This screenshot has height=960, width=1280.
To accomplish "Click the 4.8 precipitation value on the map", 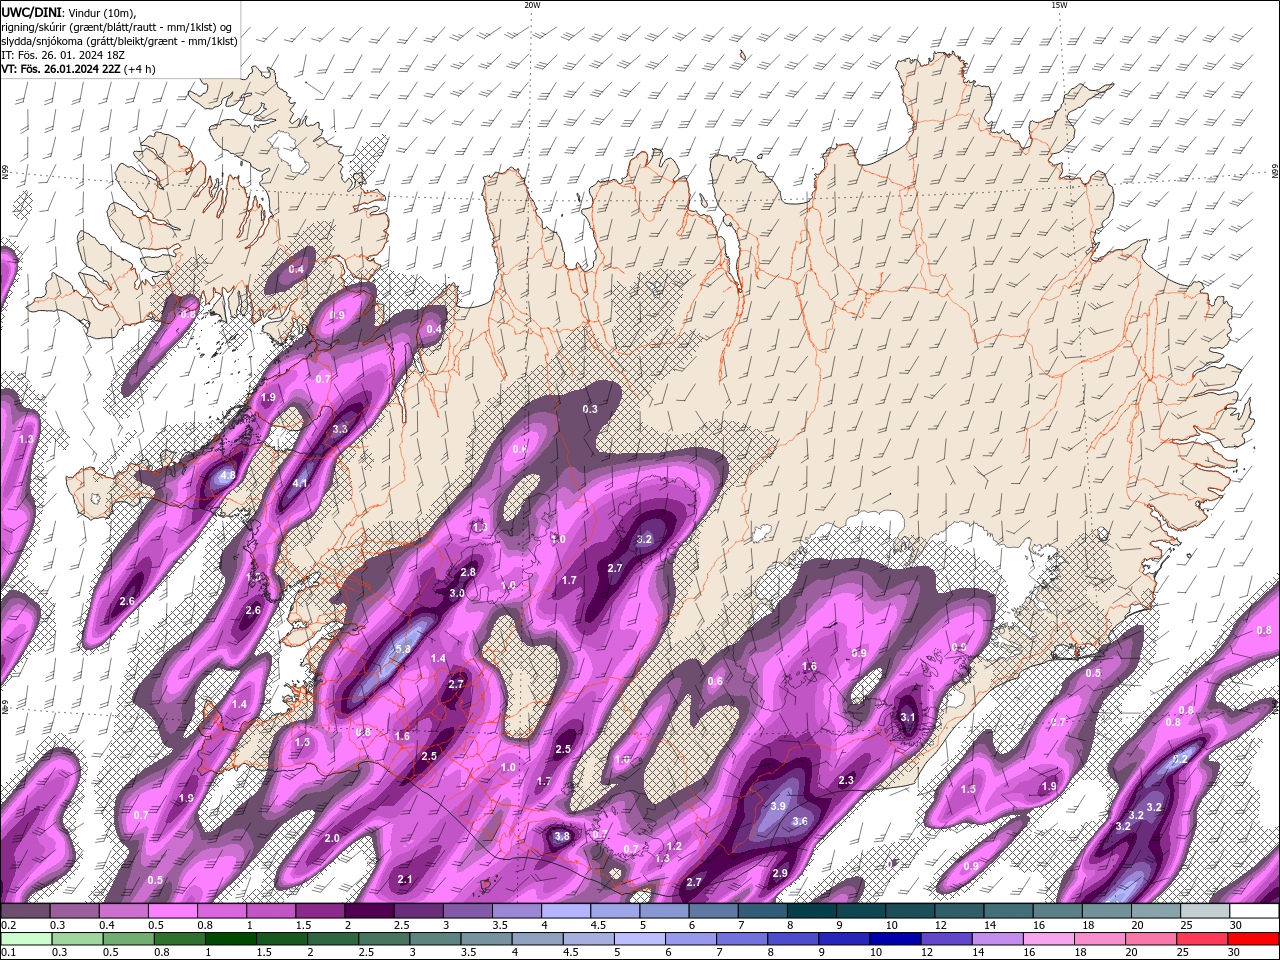I will click(228, 476).
